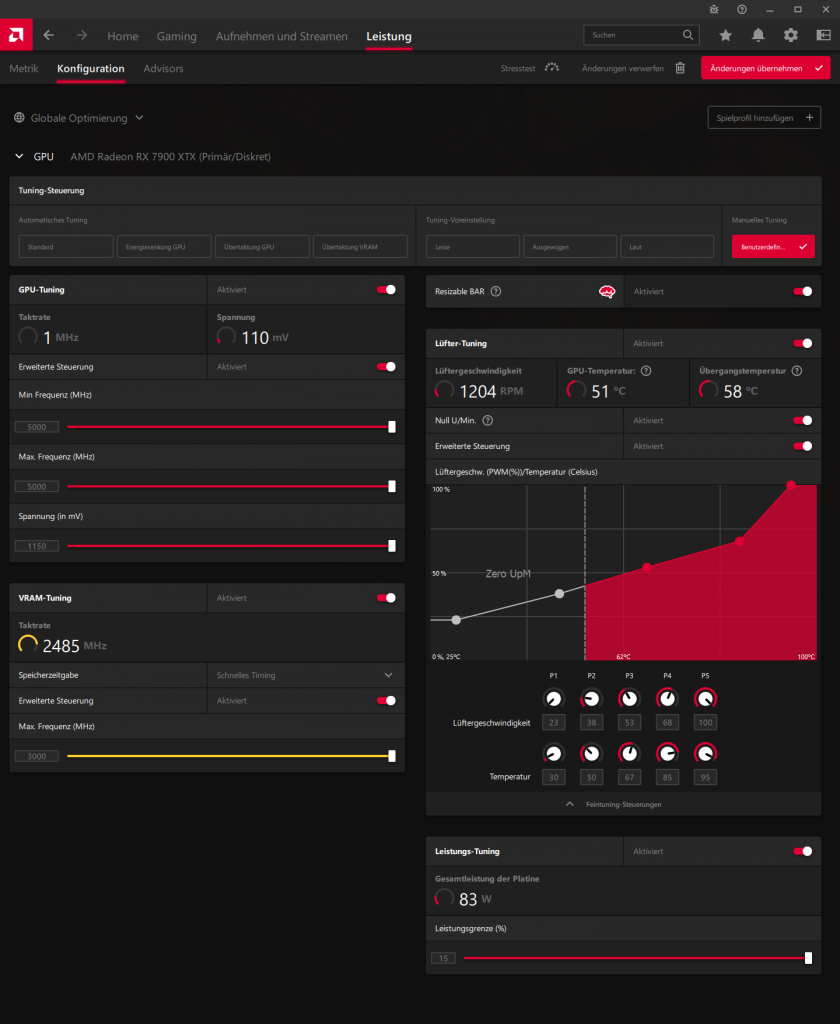Toggle Leistungs-Tuning switch
This screenshot has height=1024, width=840.
coord(803,852)
